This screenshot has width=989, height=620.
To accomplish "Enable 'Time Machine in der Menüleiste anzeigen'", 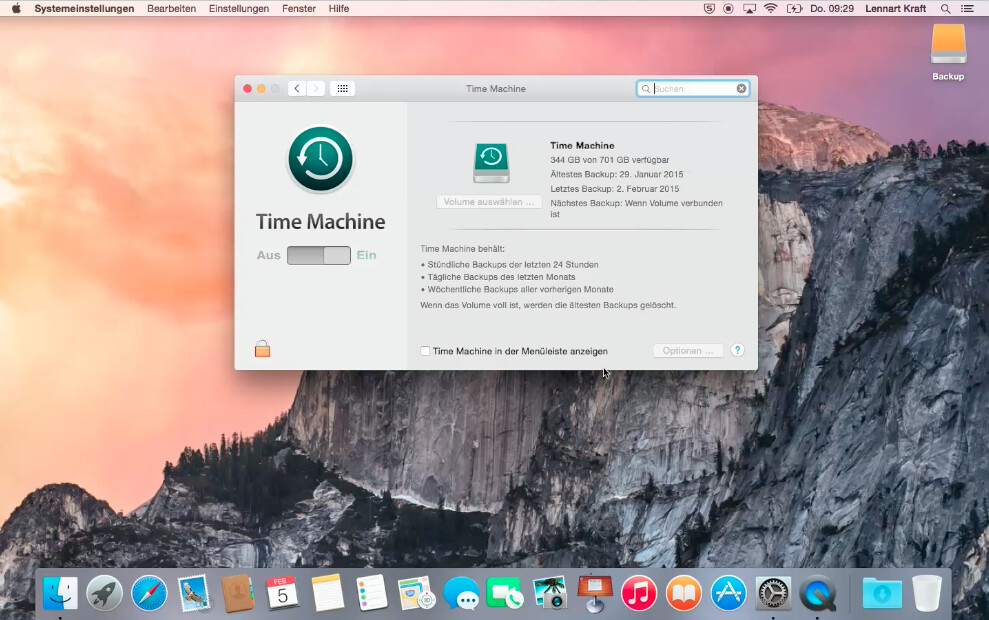I will pyautogui.click(x=424, y=351).
